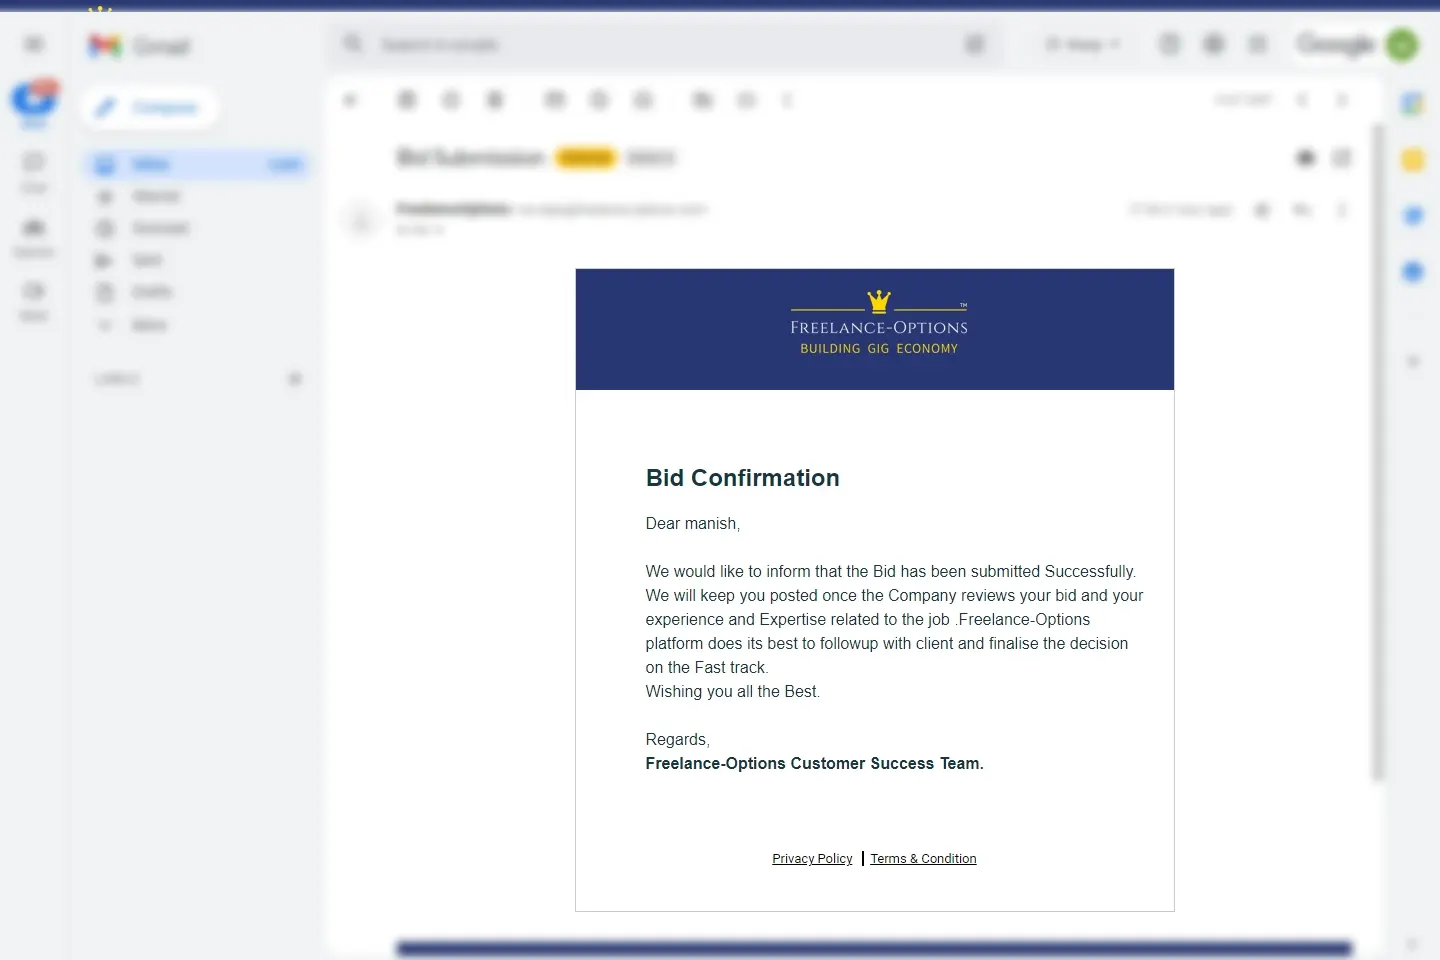This screenshot has height=960, width=1440.
Task: Open the Settings gear icon
Action: click(1213, 44)
